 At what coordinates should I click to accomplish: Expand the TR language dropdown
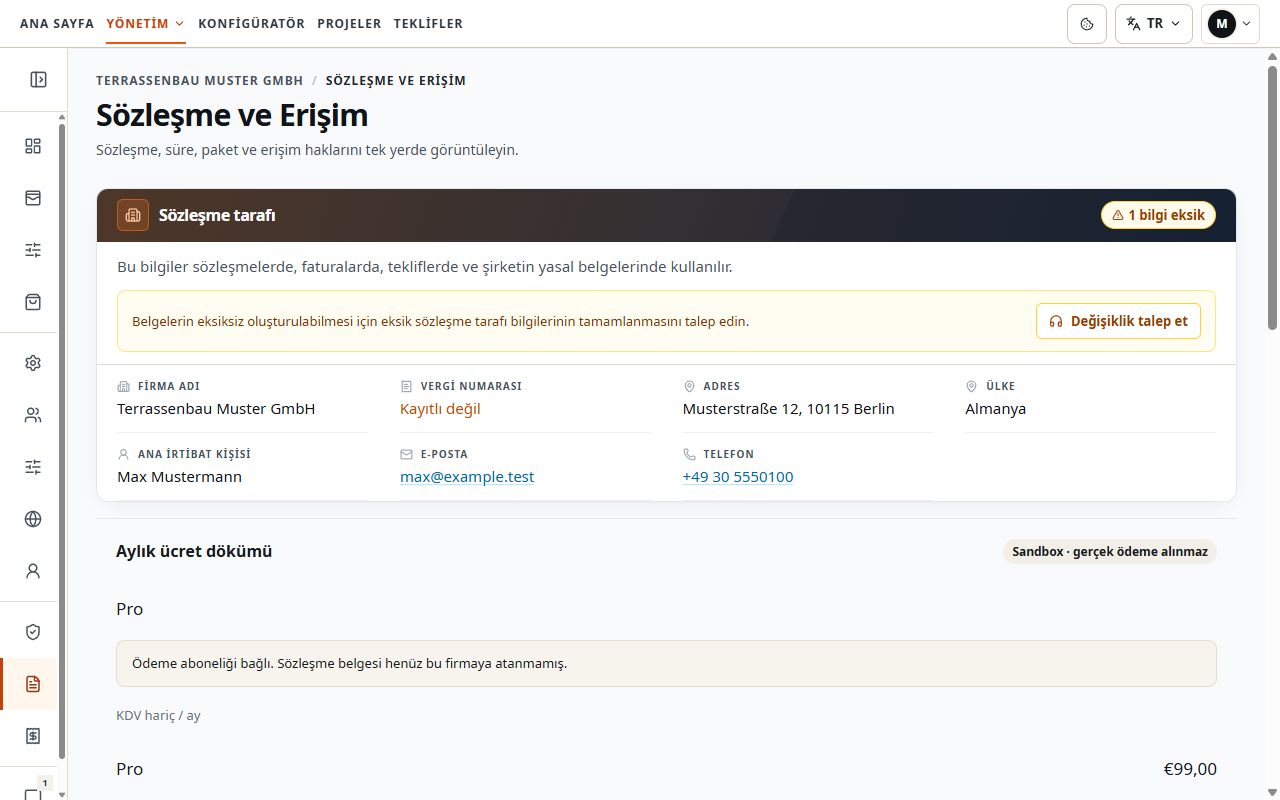(1154, 24)
